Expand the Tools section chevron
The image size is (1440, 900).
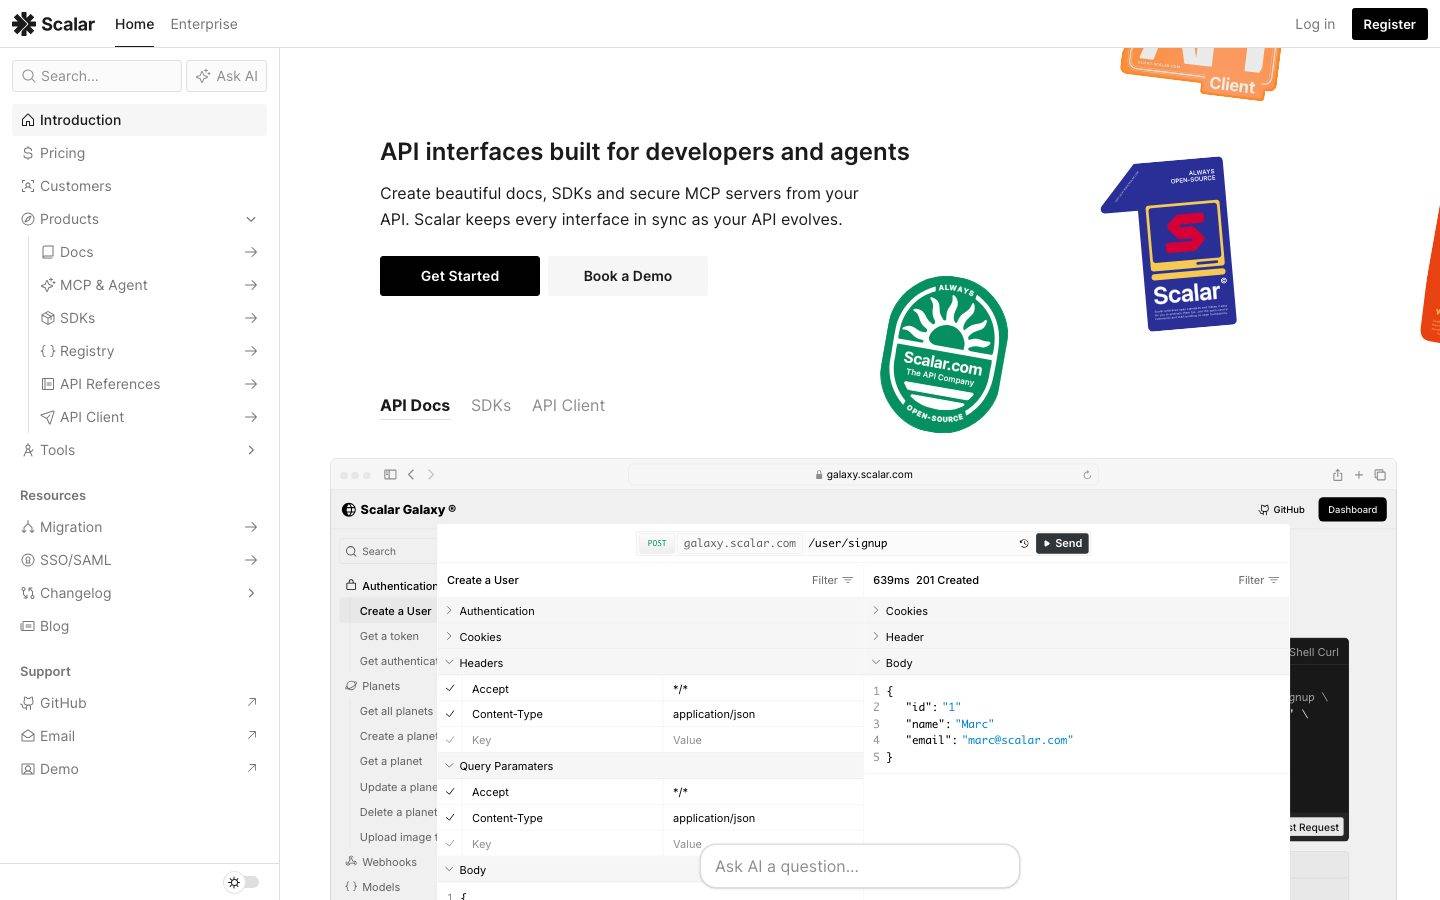point(251,450)
